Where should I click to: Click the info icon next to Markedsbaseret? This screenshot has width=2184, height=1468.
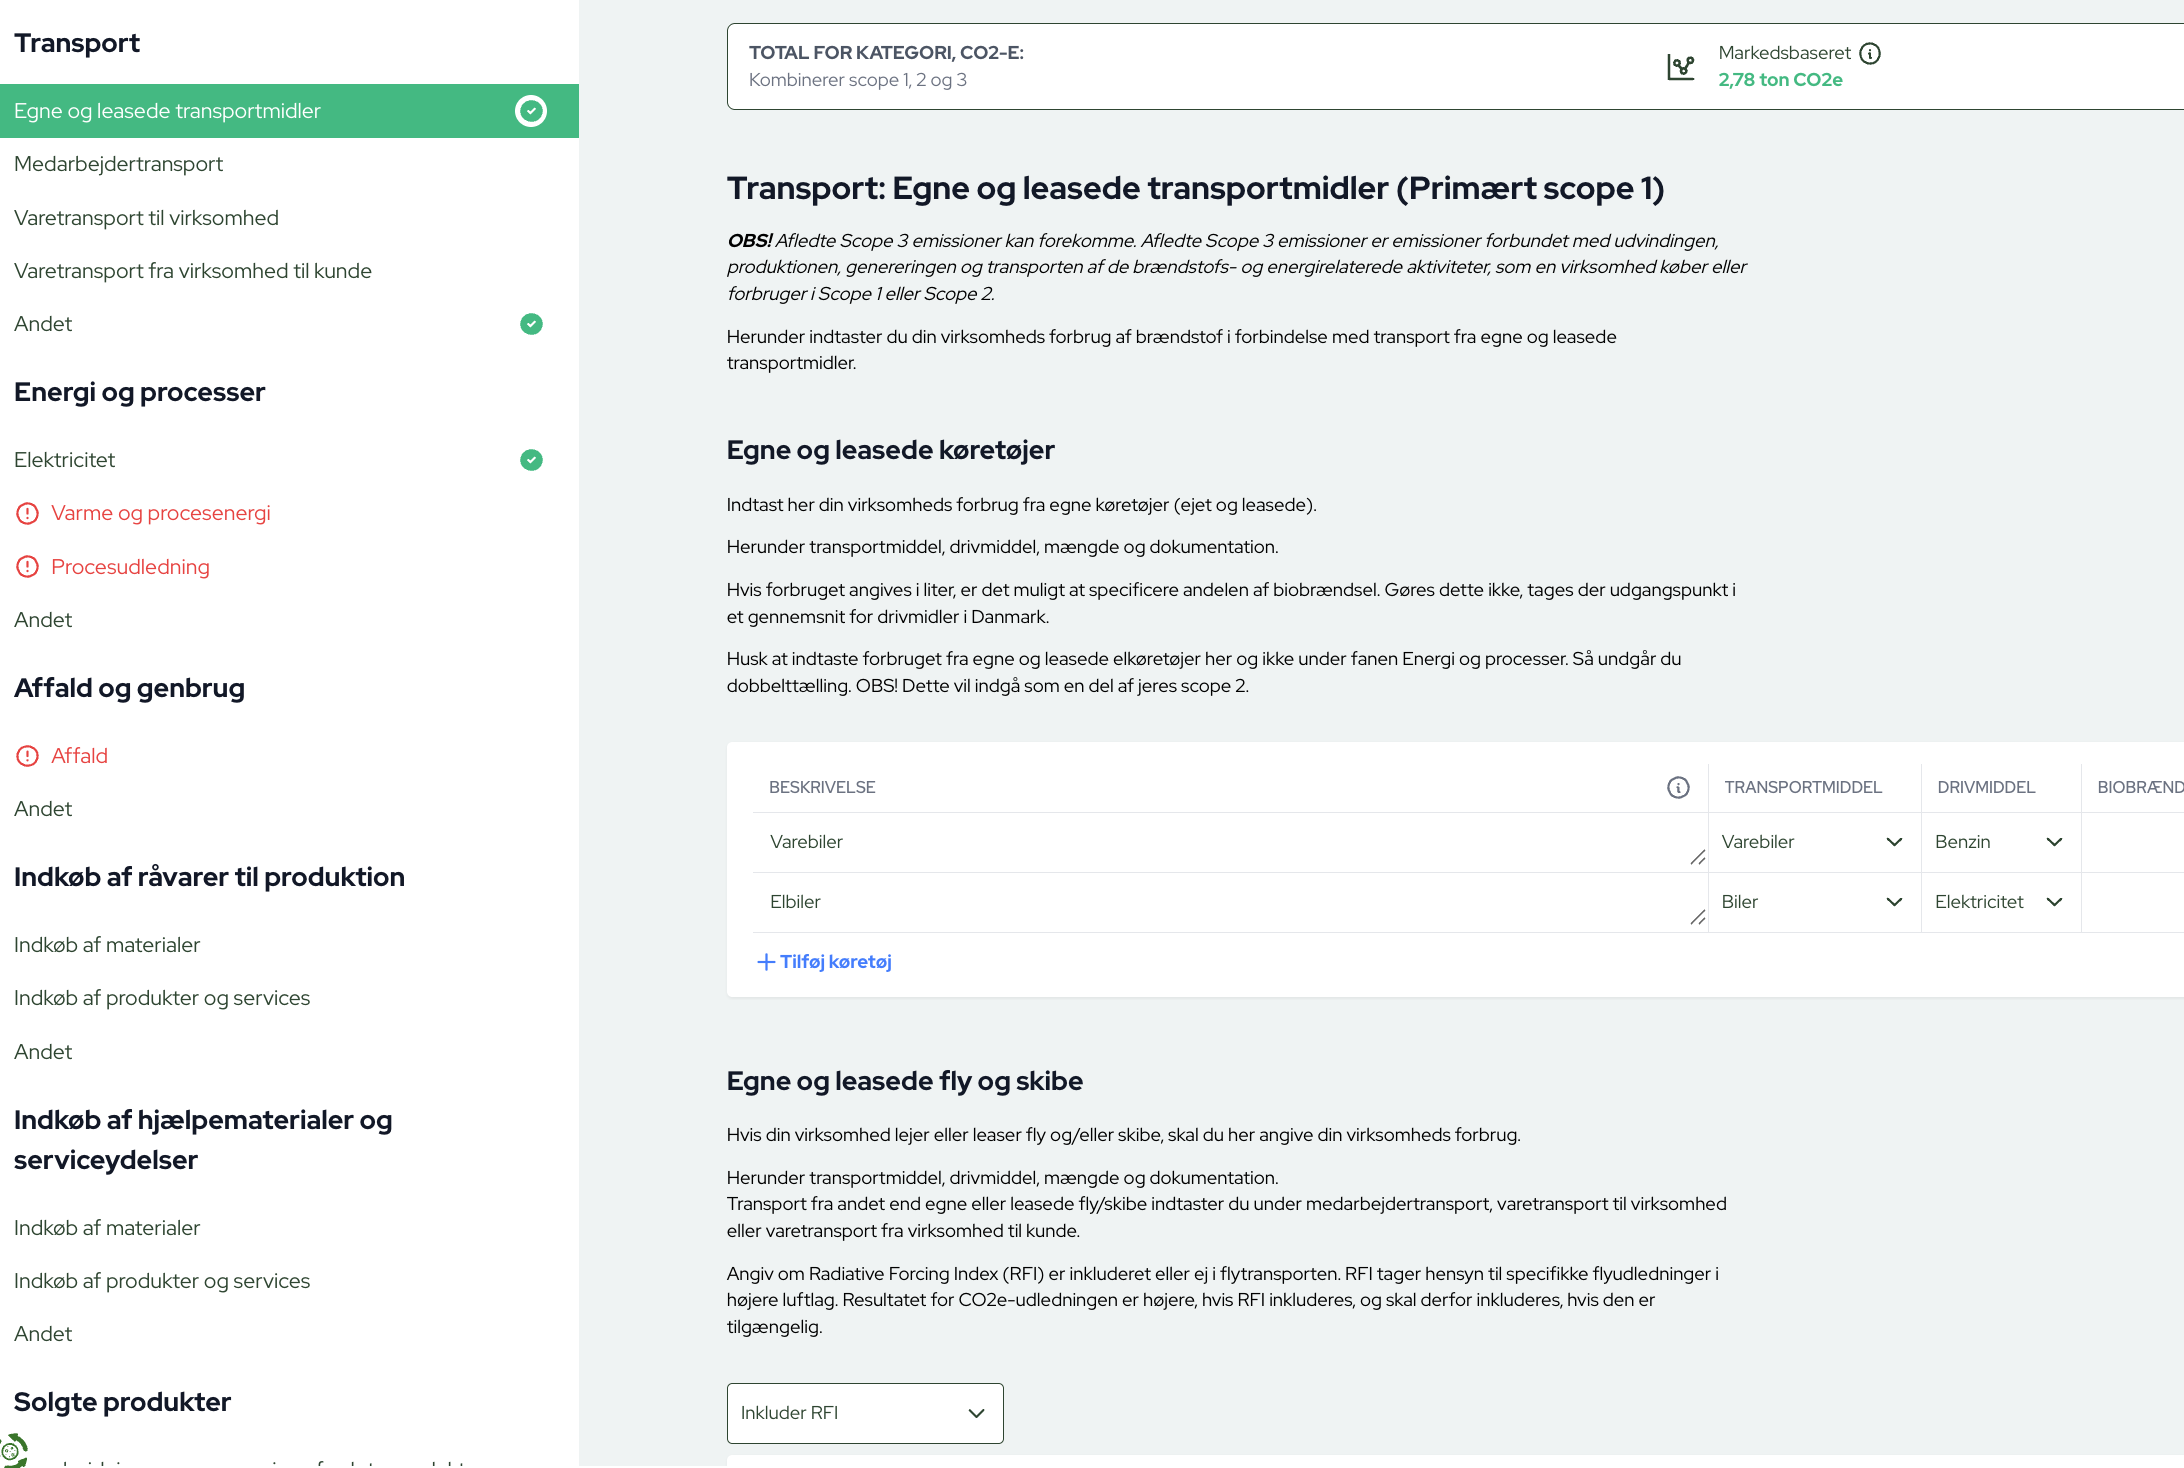[1870, 53]
